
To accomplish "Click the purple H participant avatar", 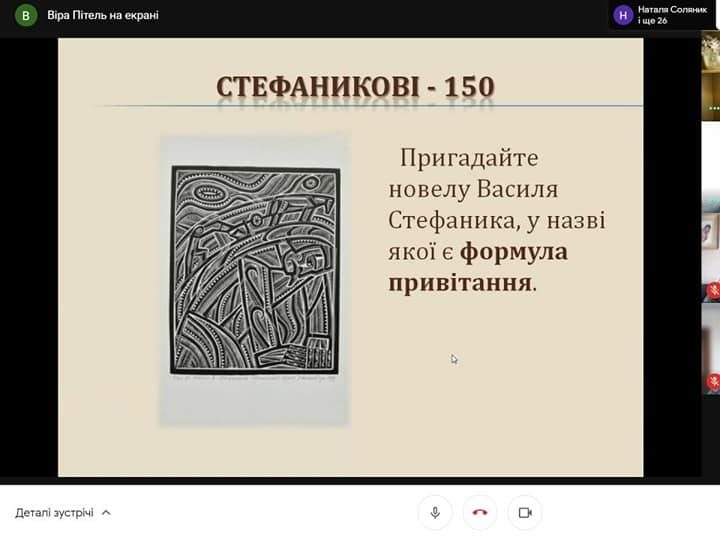I will [x=623, y=16].
